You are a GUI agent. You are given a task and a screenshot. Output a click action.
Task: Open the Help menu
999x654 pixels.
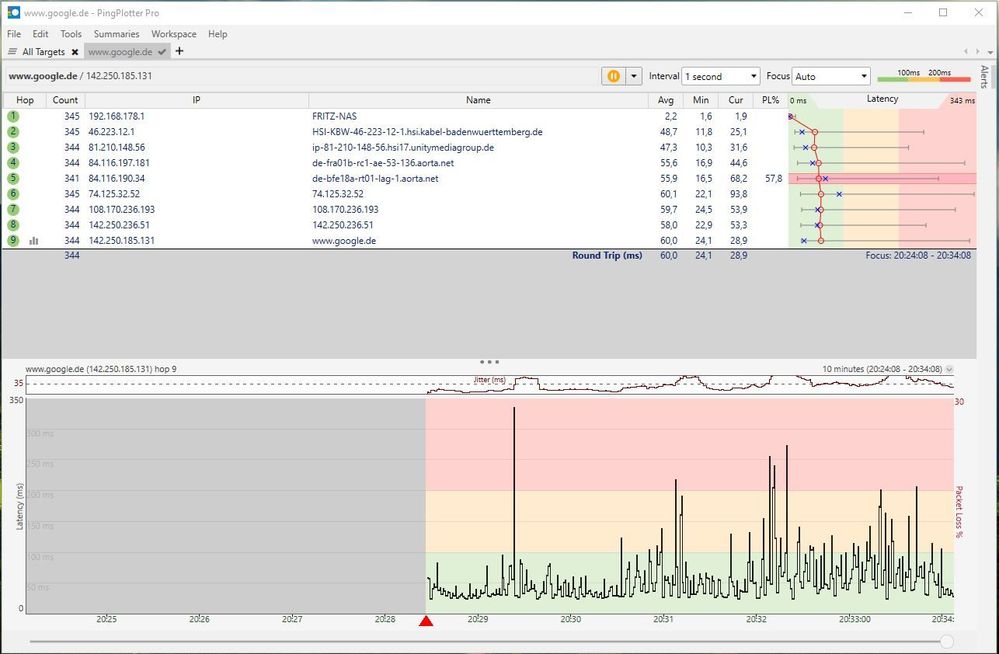[x=217, y=34]
